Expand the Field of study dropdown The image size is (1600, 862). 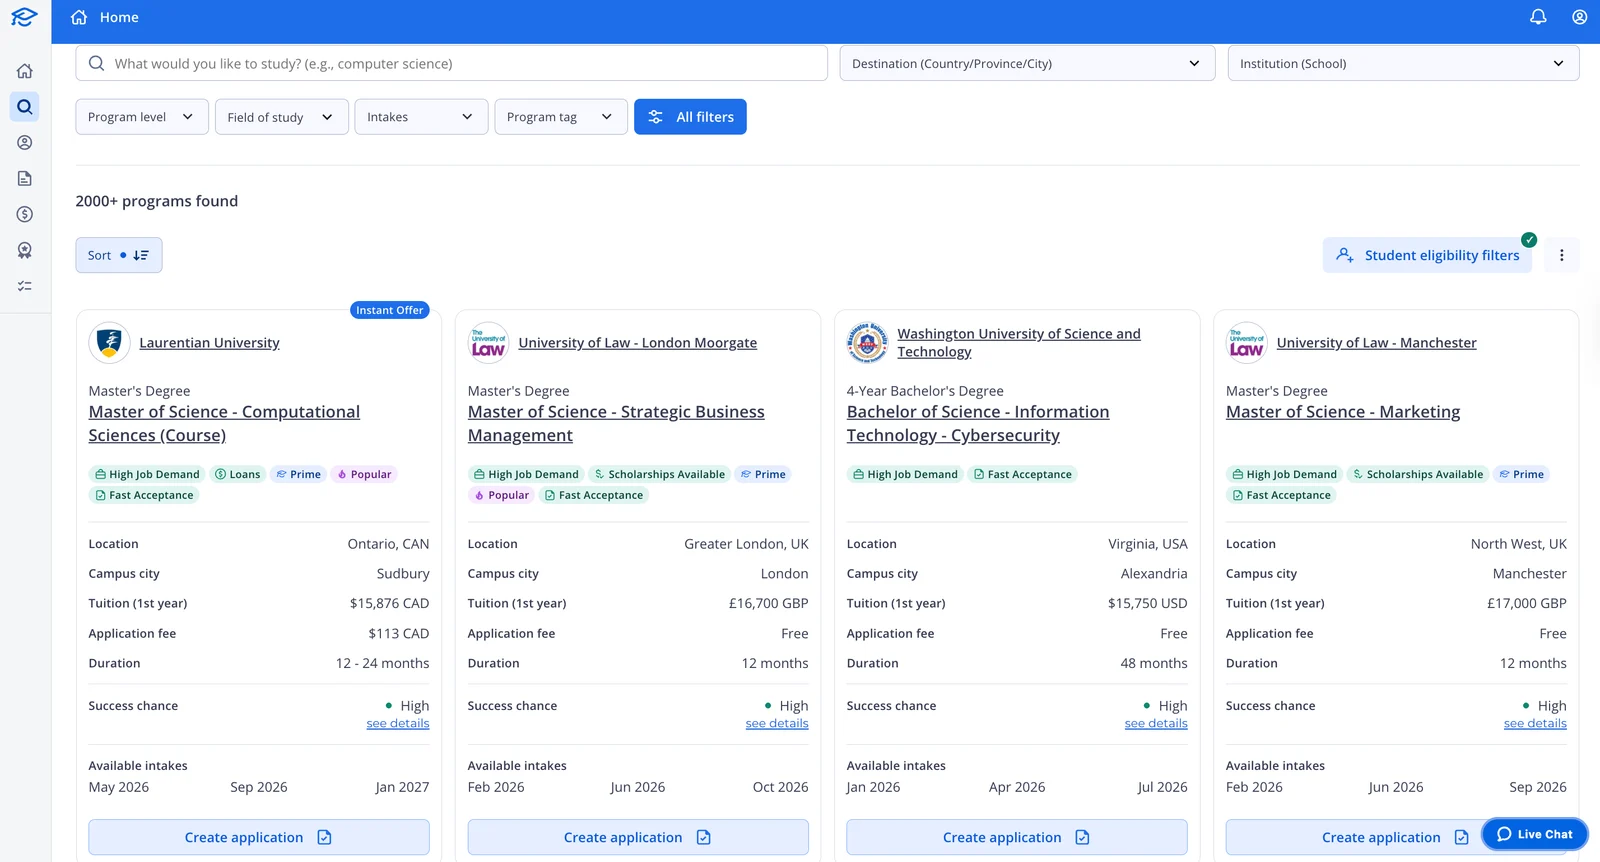pyautogui.click(x=282, y=117)
